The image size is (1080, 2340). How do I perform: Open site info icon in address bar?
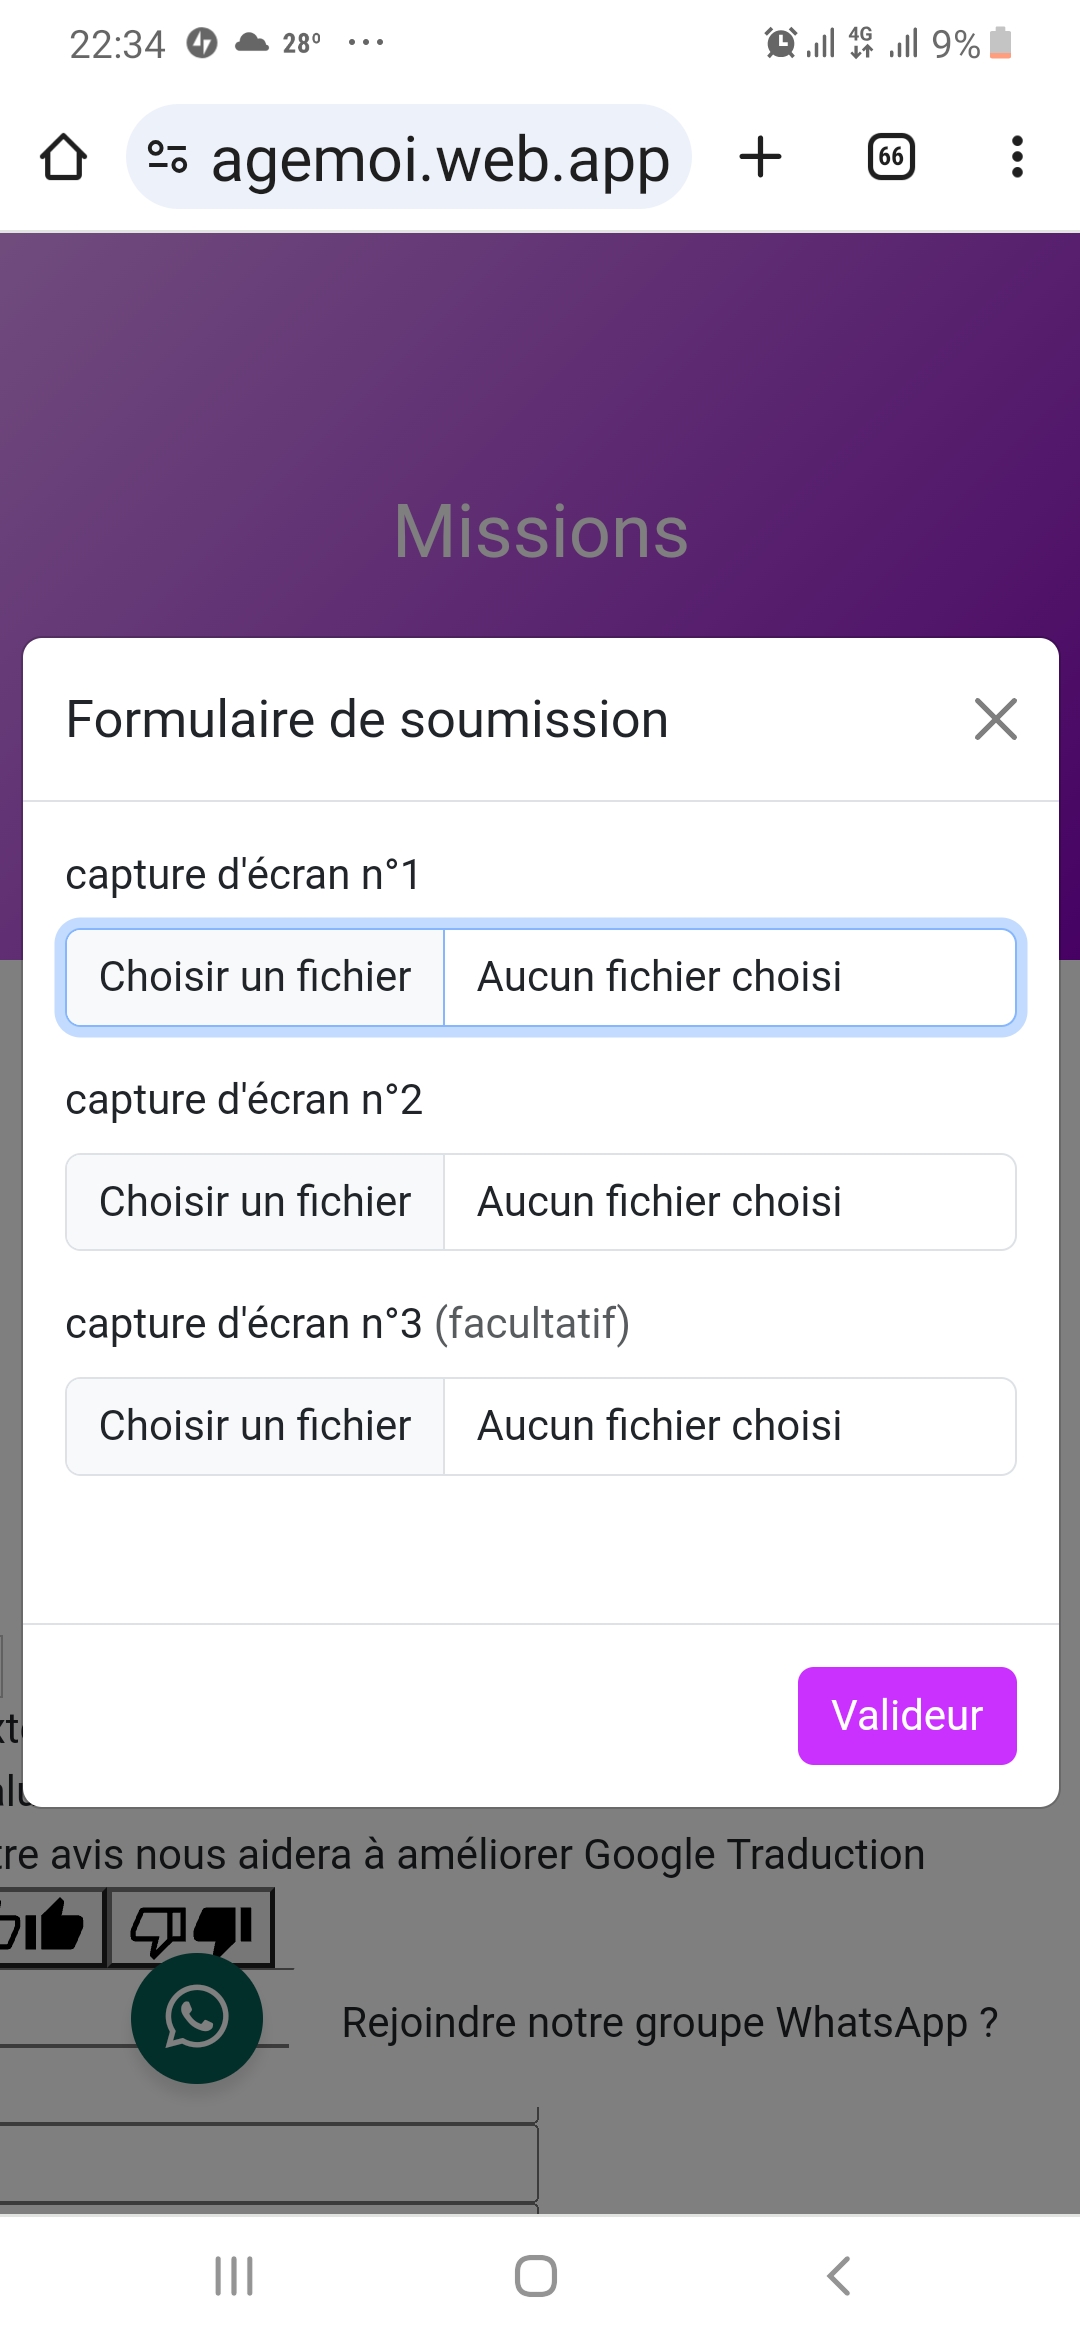[x=167, y=158]
